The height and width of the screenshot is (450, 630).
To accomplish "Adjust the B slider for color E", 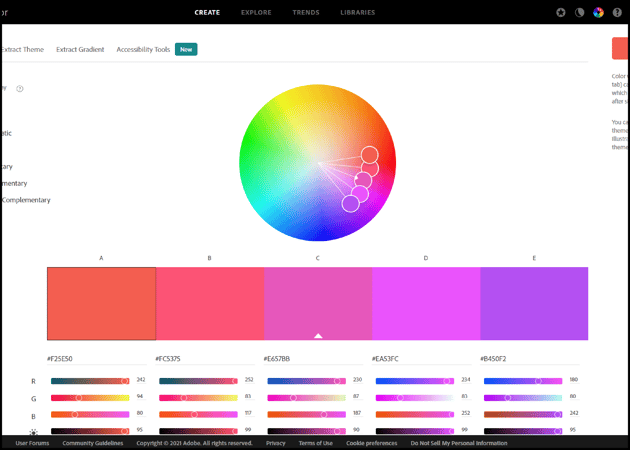I will 523,414.
